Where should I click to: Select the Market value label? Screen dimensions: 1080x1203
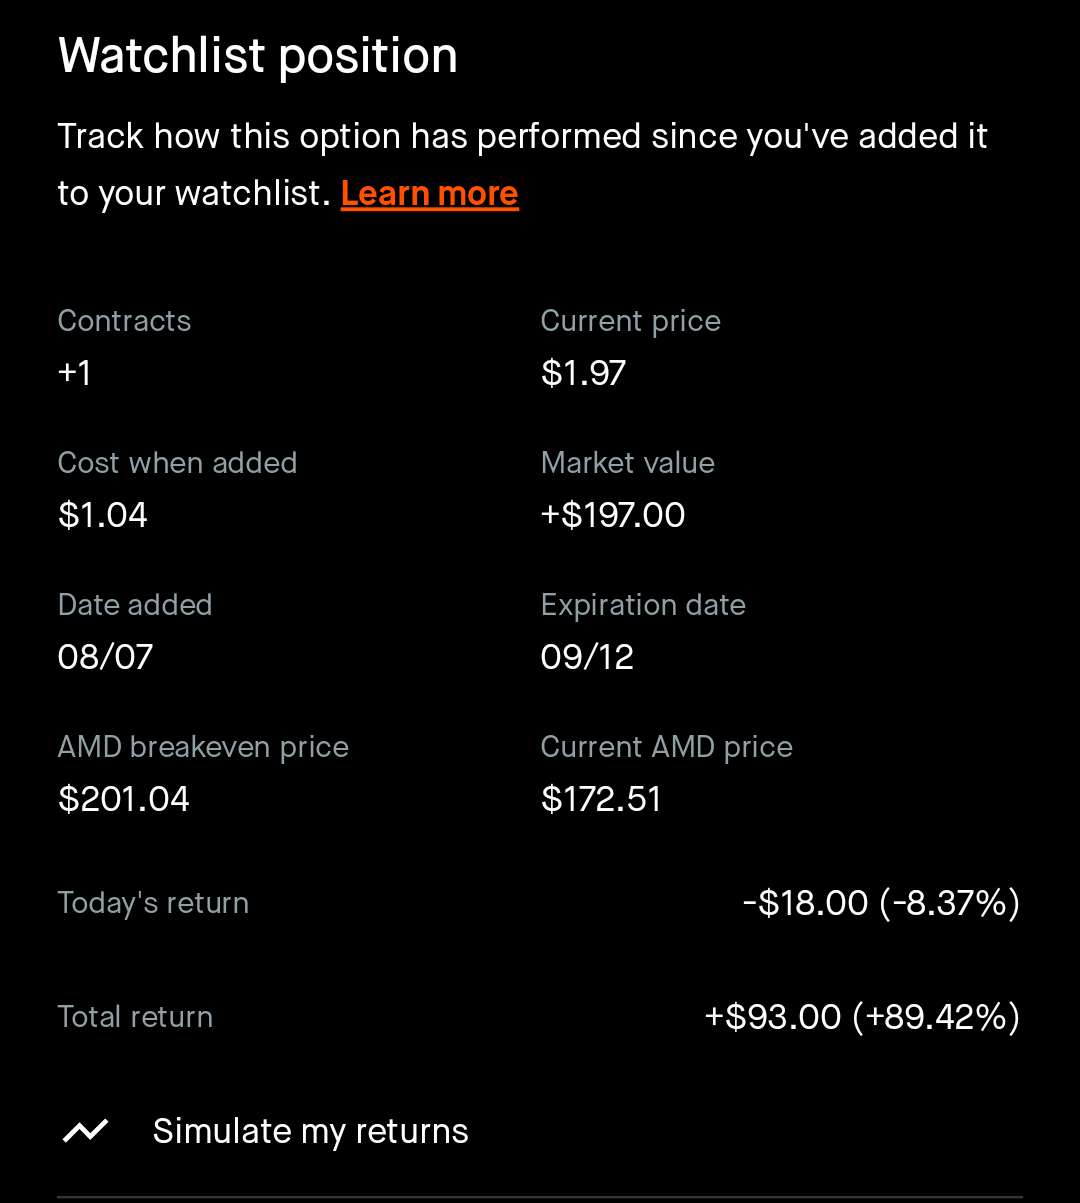point(628,463)
